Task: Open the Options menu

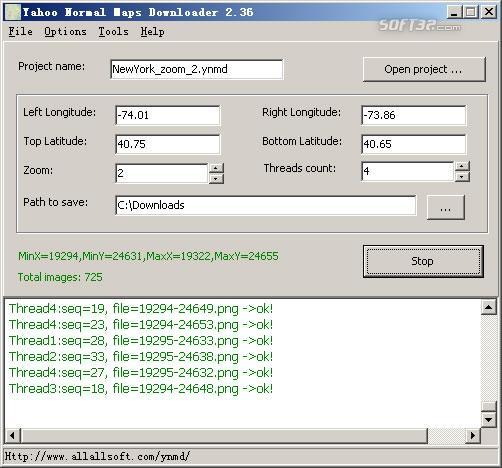Action: coord(65,32)
